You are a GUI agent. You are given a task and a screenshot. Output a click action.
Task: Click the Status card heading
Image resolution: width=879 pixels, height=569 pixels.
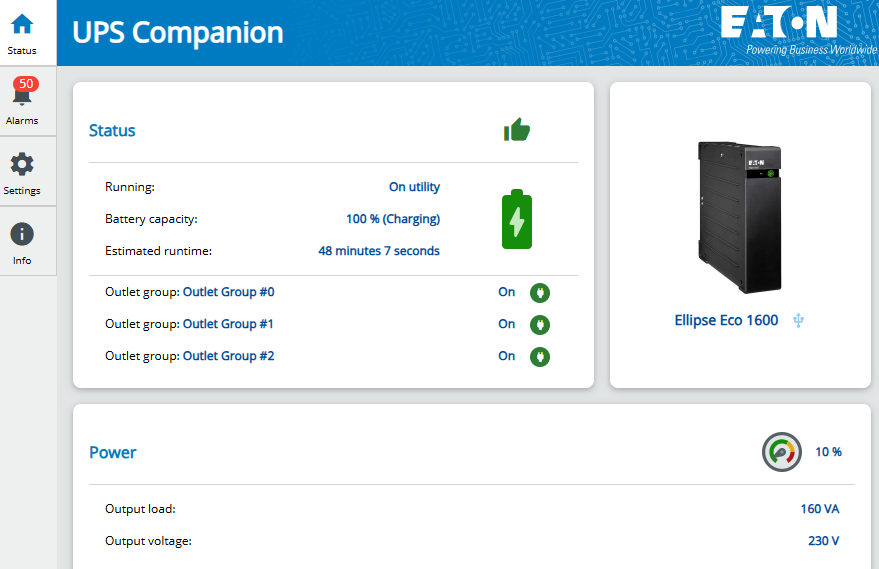pos(112,131)
